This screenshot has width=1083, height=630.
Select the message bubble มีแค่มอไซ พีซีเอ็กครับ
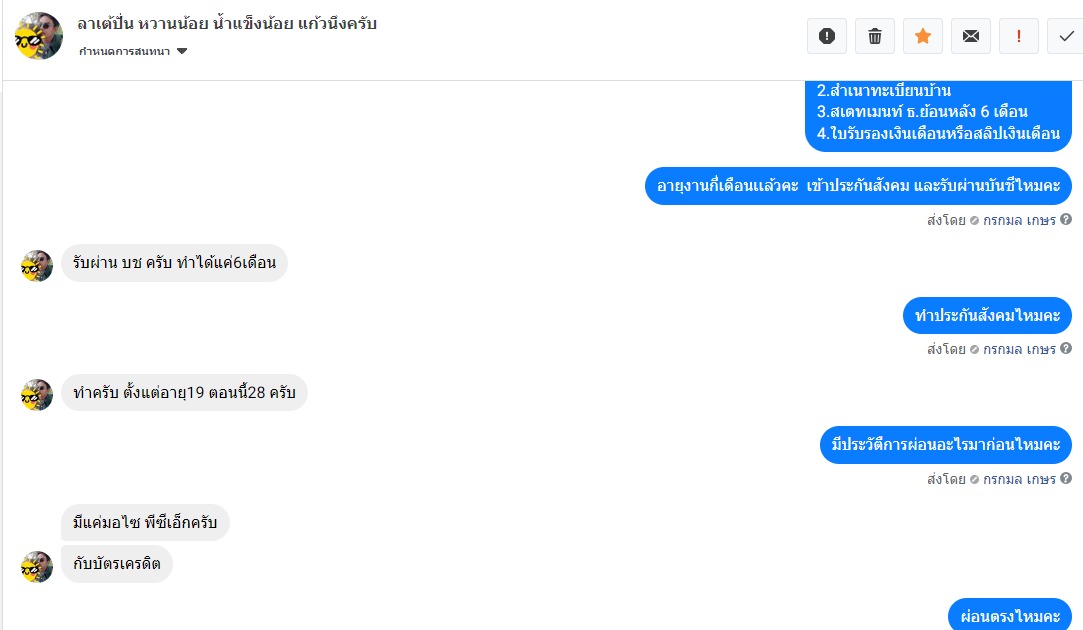[145, 522]
